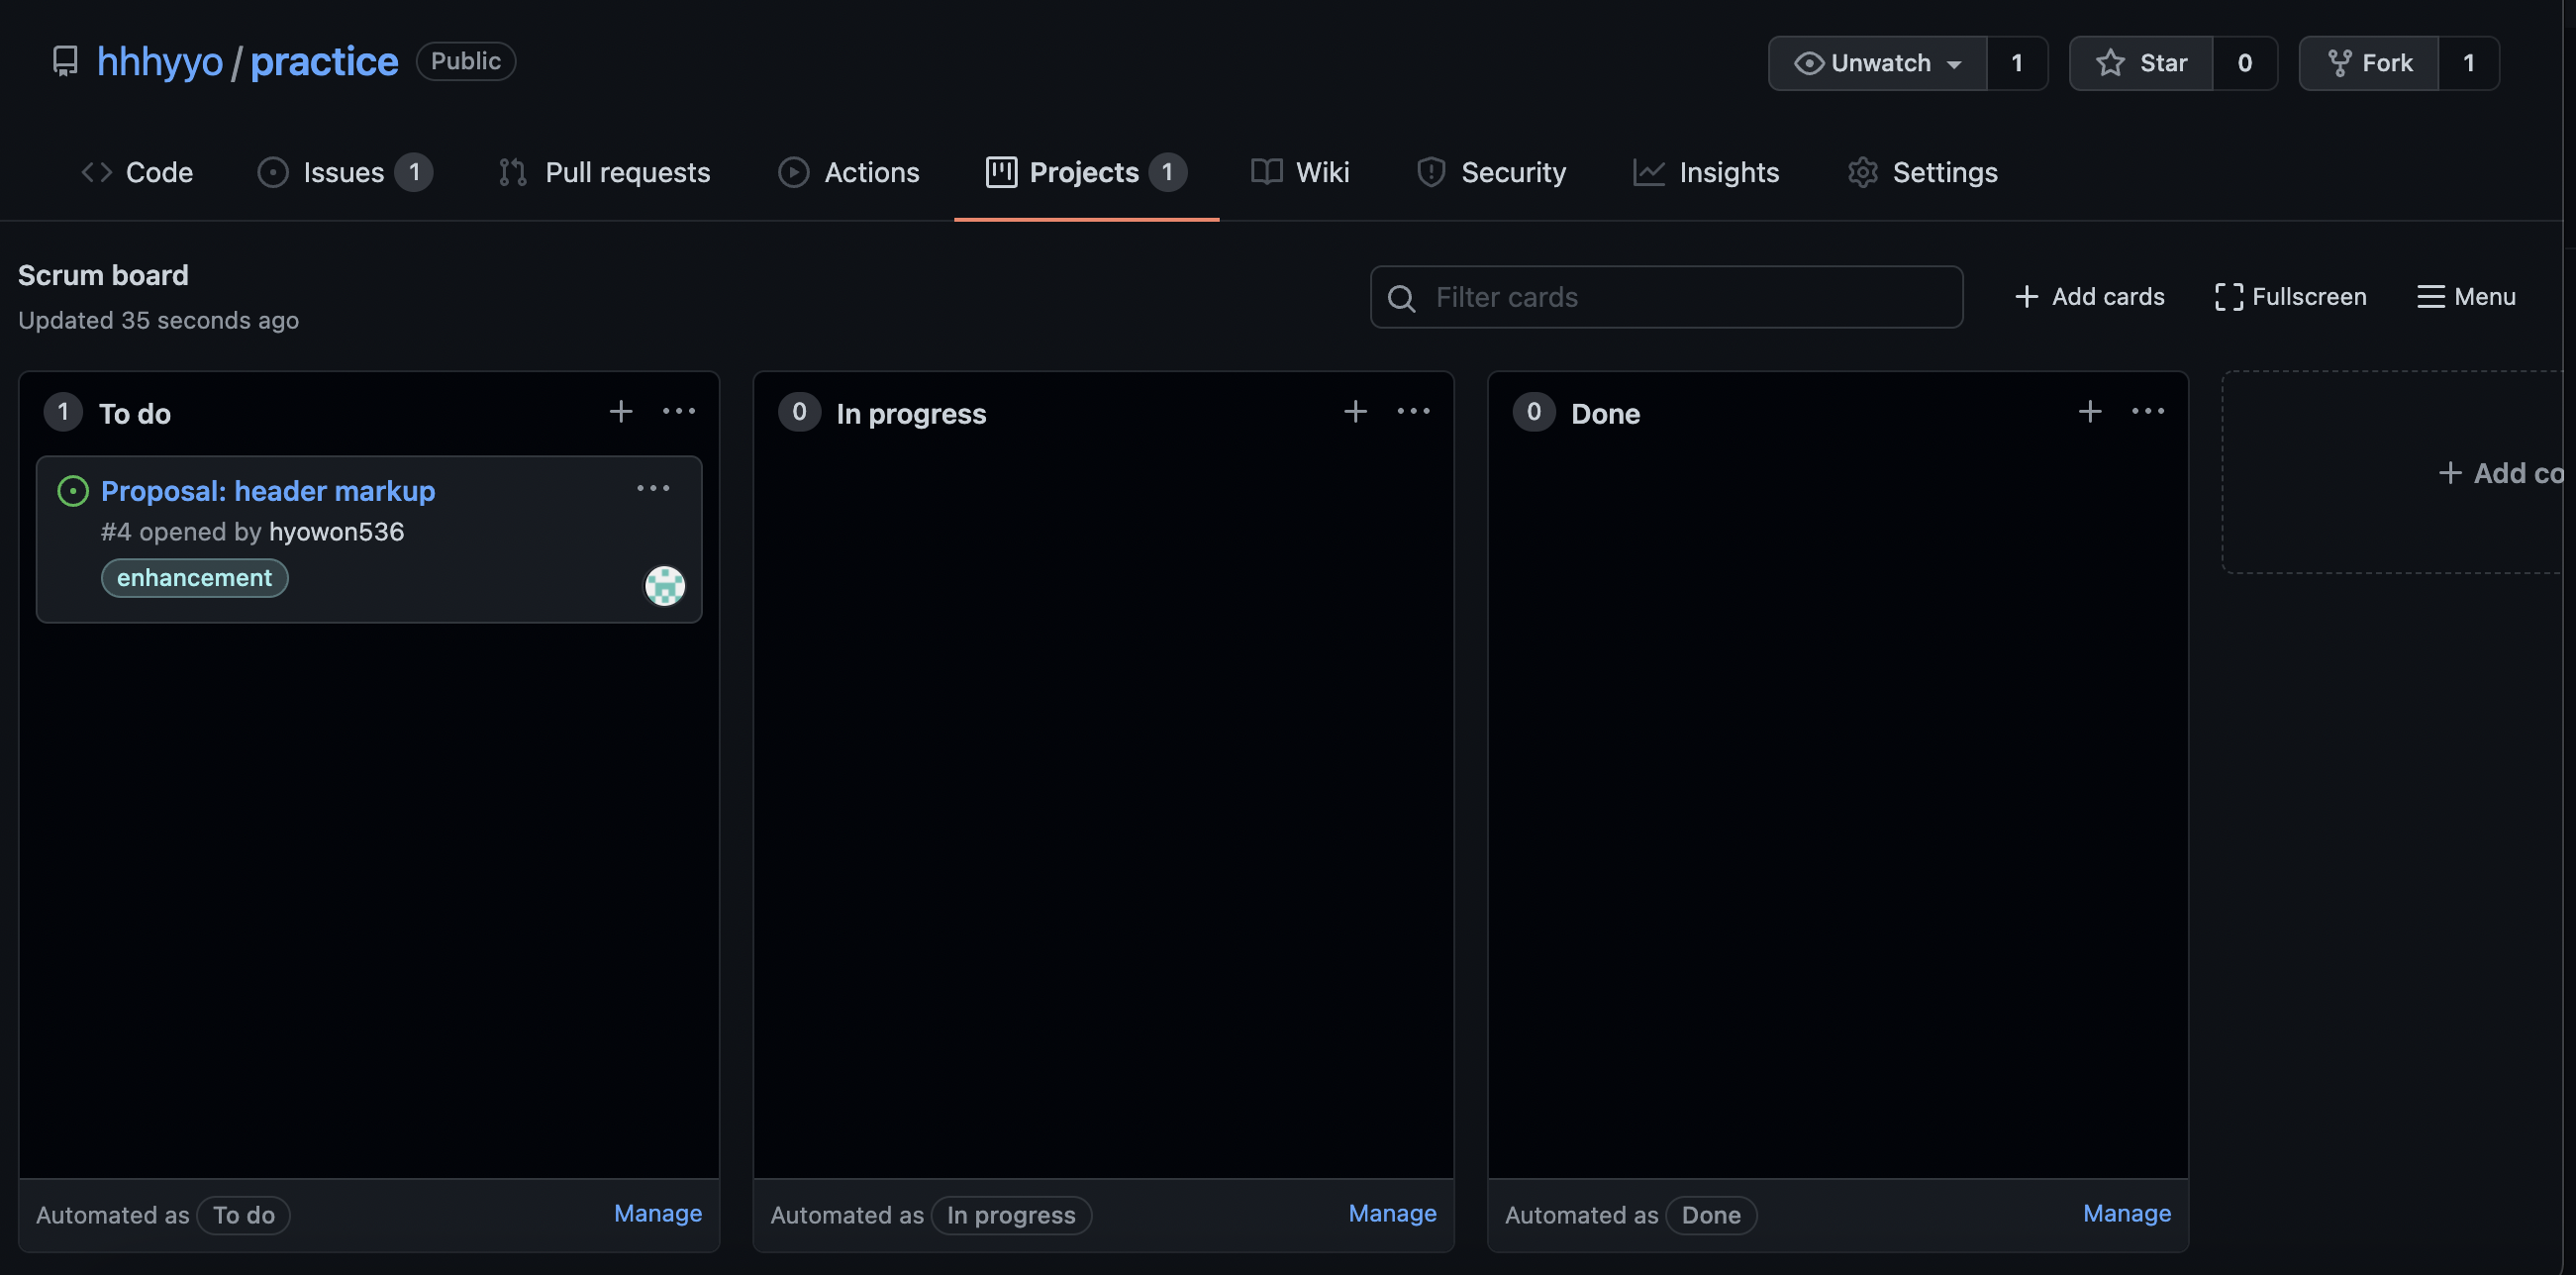Open the Proposal: header markup issue
This screenshot has height=1275, width=2576.
coord(268,490)
